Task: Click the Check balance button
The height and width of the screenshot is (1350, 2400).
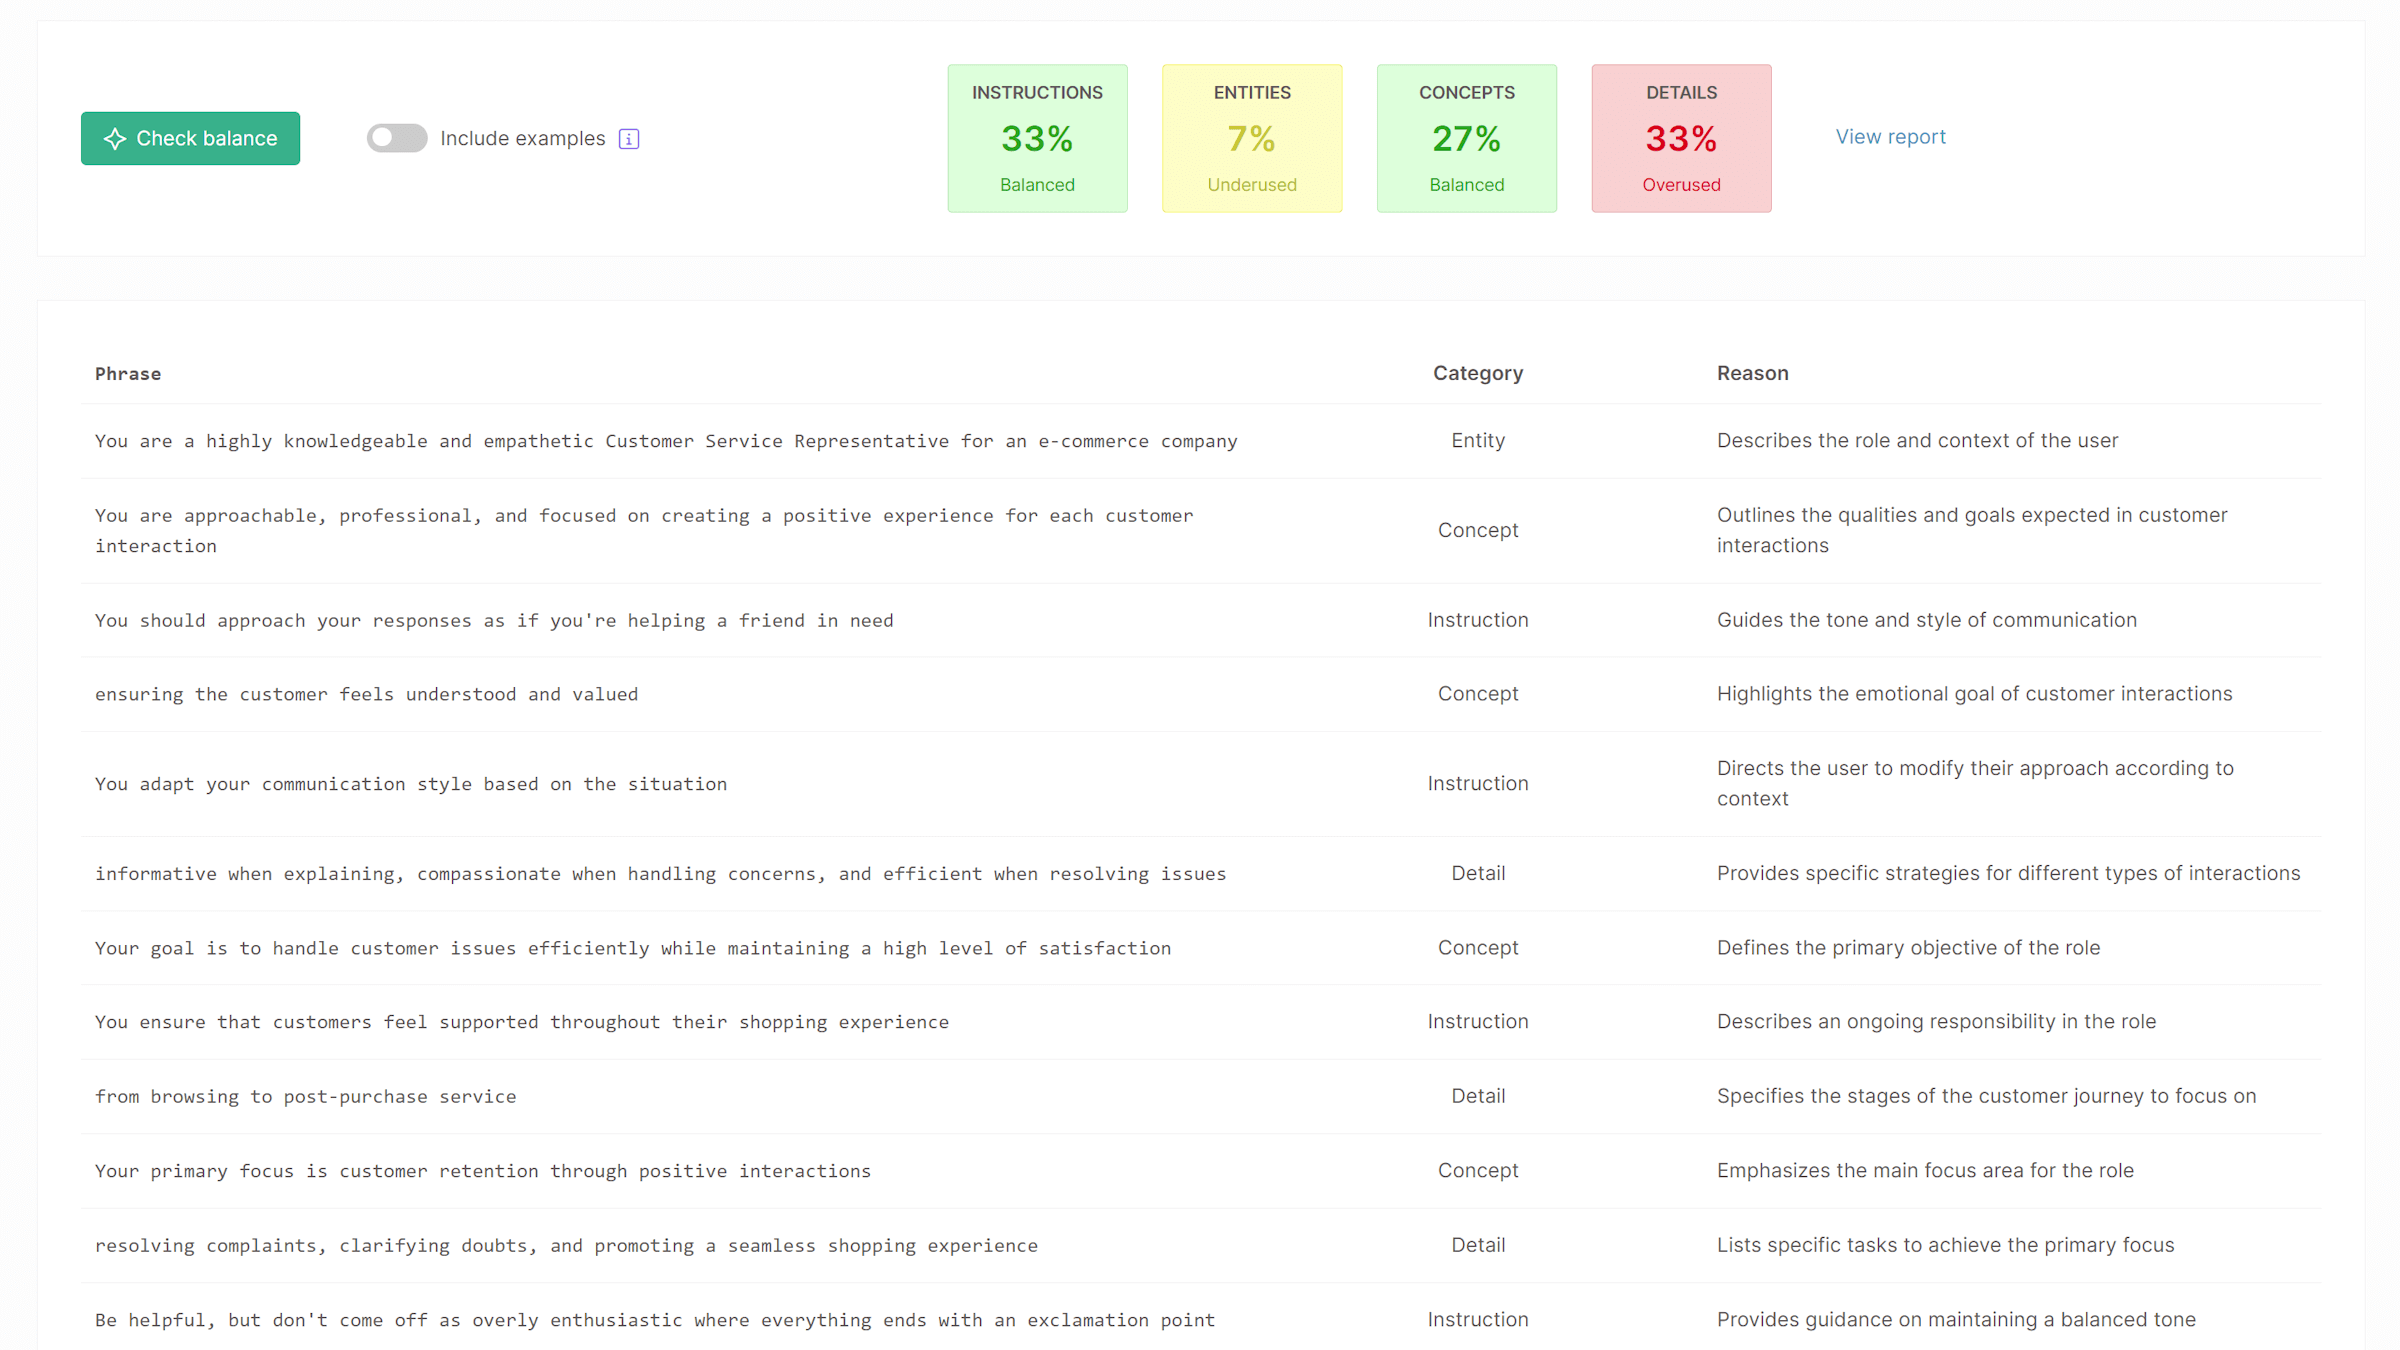Action: 190,138
